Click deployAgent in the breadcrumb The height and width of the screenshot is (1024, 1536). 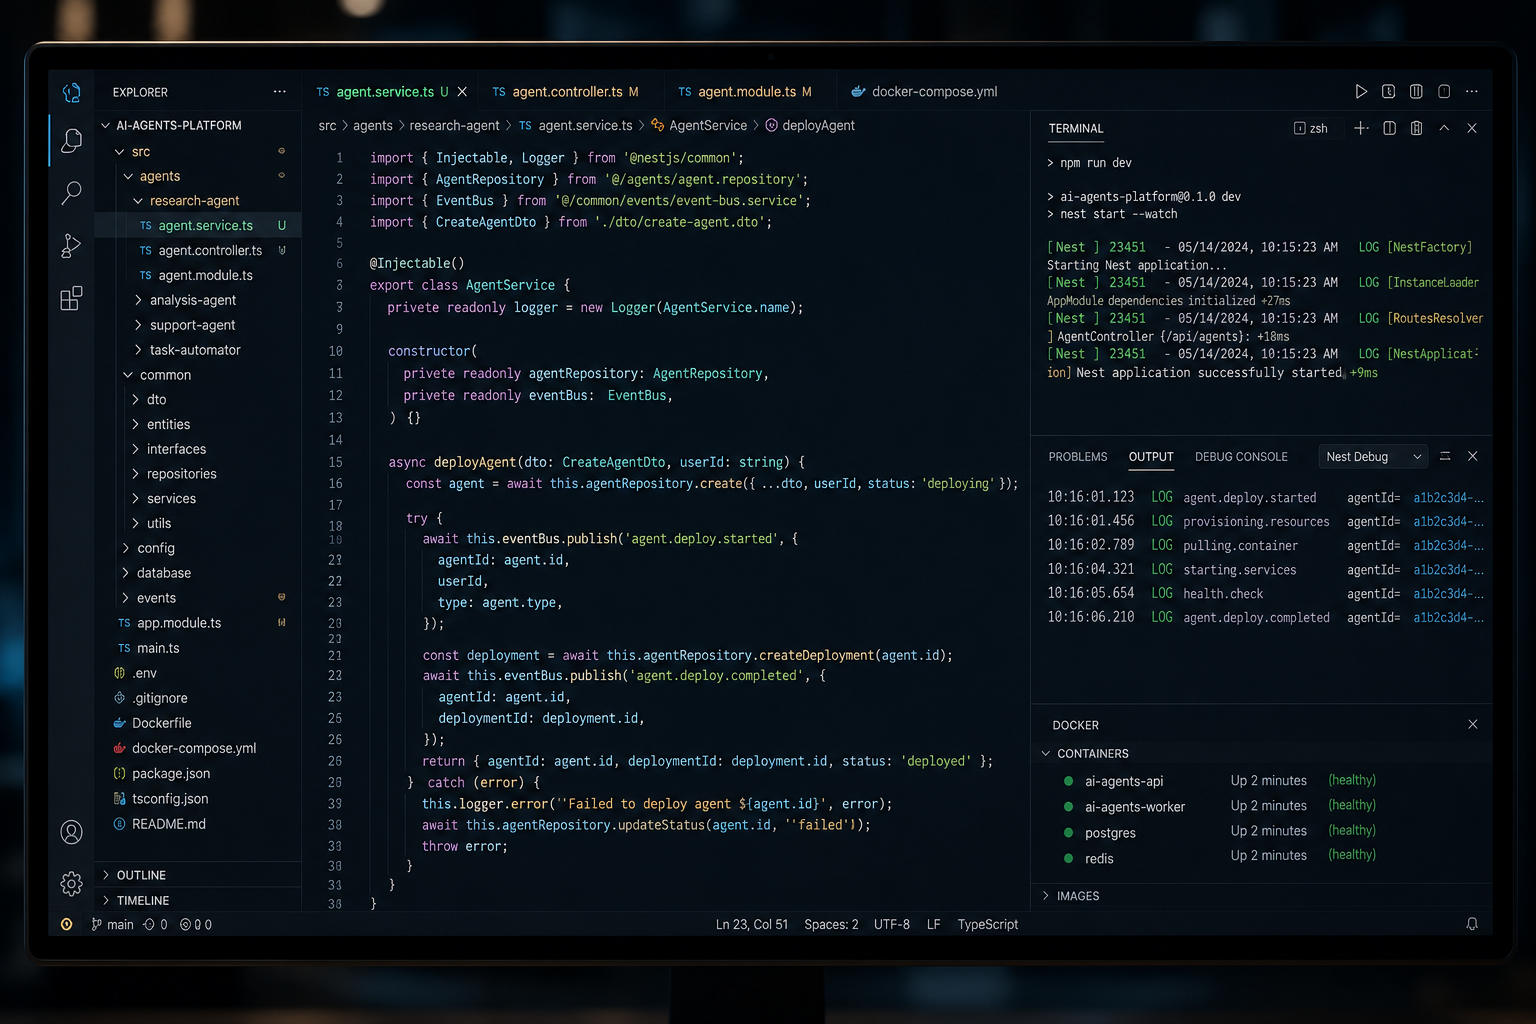point(818,126)
